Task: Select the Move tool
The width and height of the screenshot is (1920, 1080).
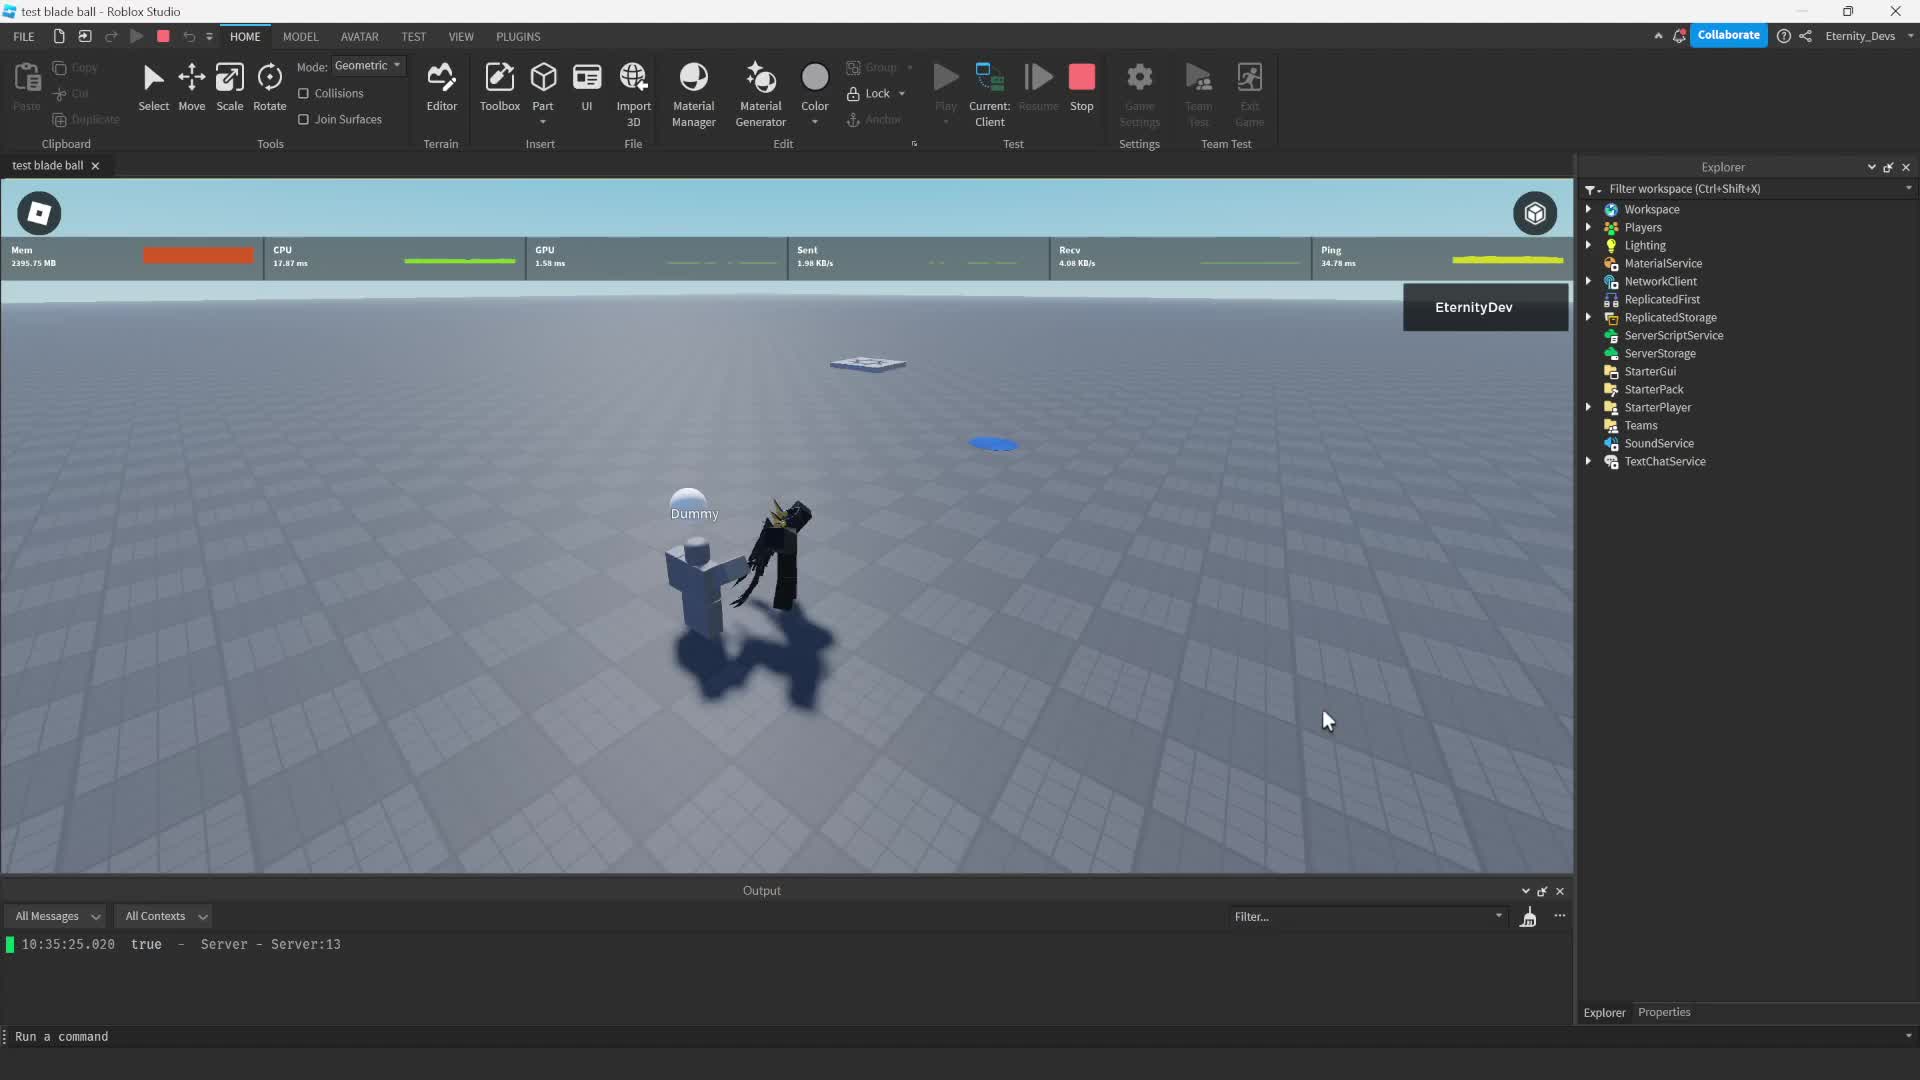Action: click(x=191, y=86)
